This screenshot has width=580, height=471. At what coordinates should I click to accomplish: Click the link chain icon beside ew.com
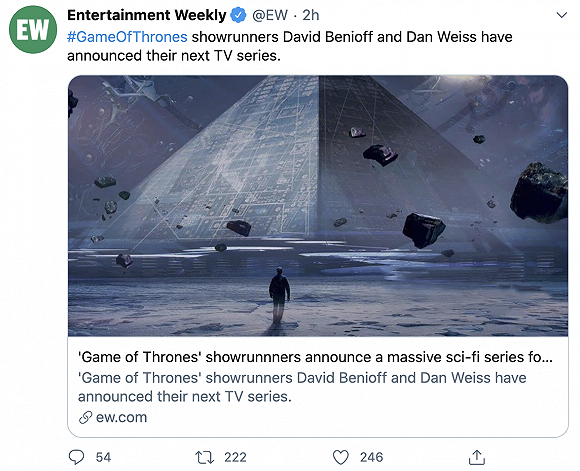tap(85, 418)
